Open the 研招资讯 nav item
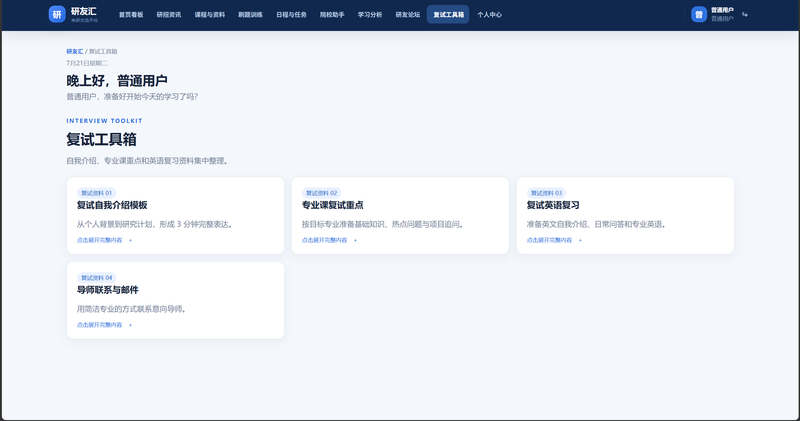The height and width of the screenshot is (421, 800). pyautogui.click(x=169, y=15)
